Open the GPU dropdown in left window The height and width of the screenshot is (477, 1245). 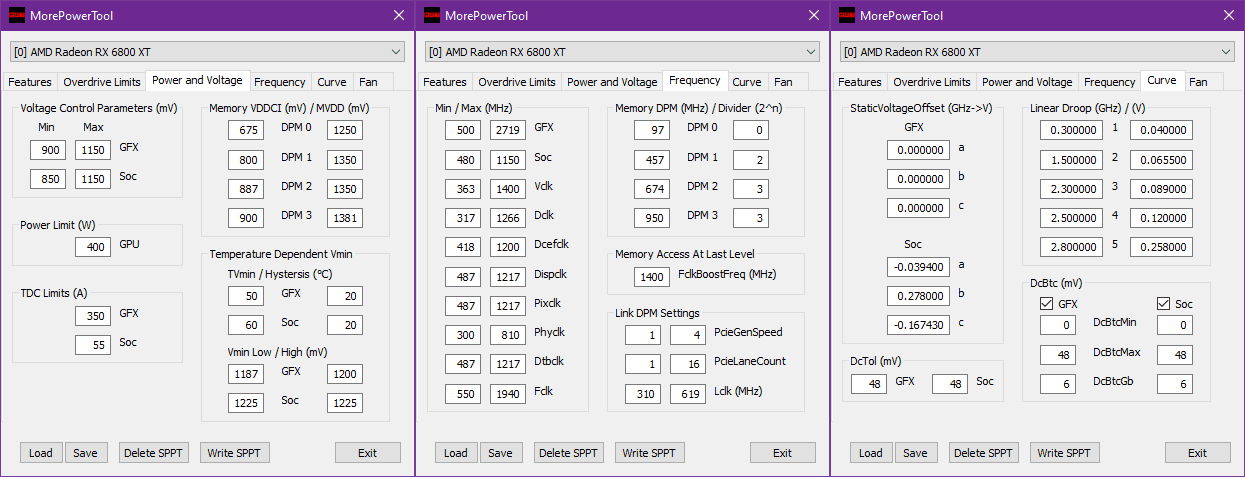pyautogui.click(x=207, y=52)
